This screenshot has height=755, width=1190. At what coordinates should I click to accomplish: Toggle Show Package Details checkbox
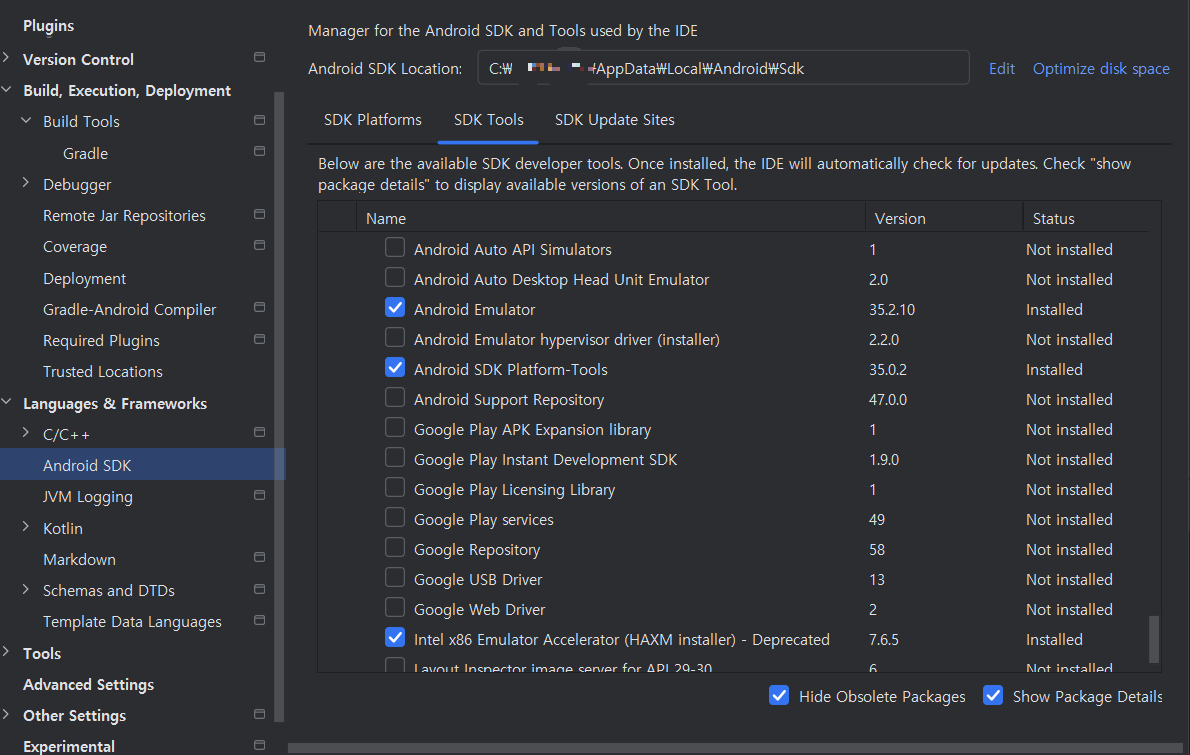(x=993, y=695)
